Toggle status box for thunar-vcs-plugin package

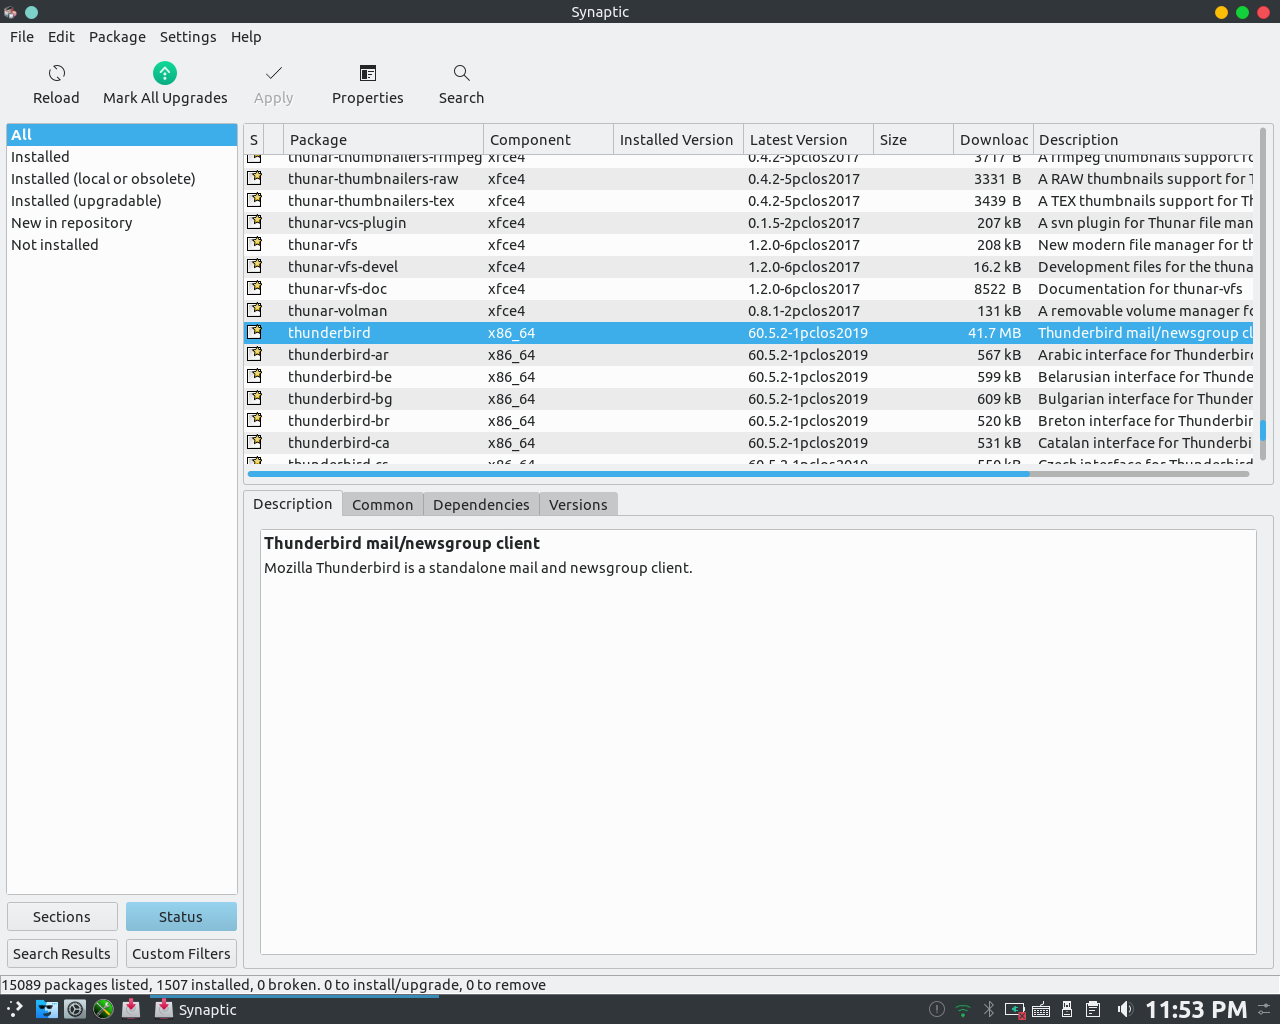pos(254,222)
